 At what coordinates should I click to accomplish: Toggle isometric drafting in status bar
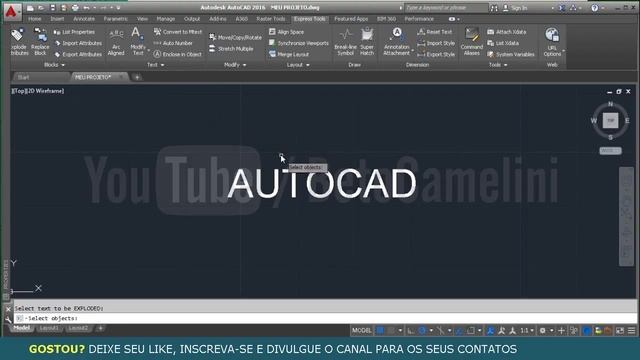click(x=440, y=331)
